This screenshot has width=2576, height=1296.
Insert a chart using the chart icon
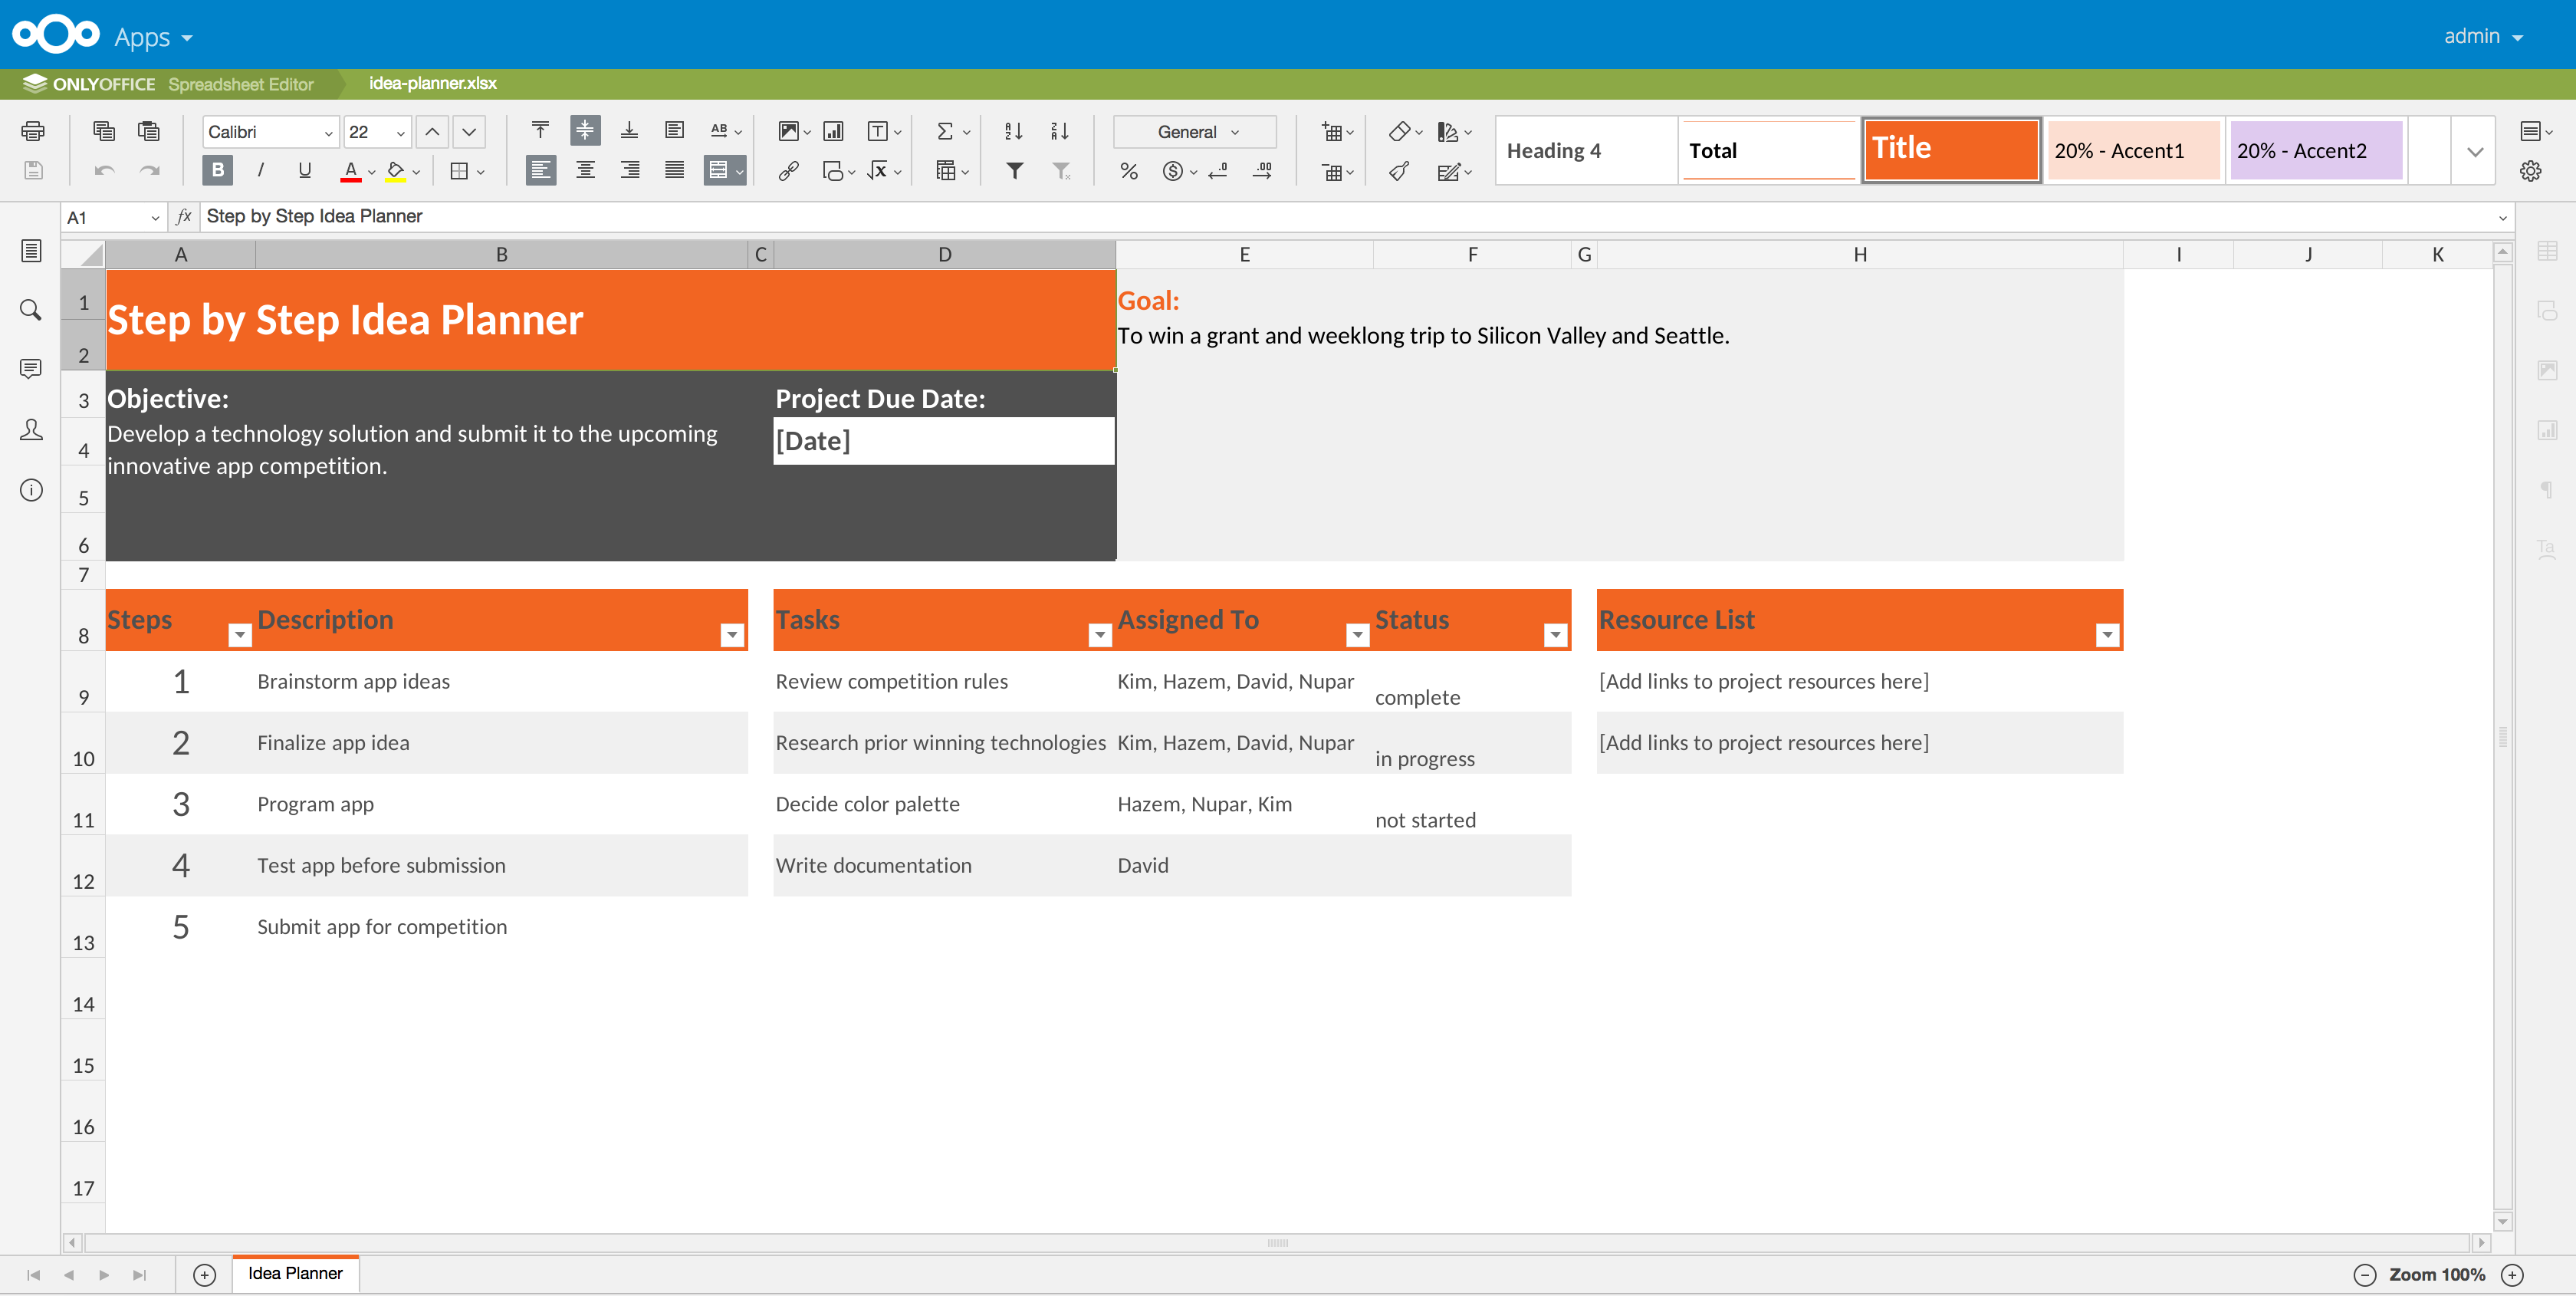(x=833, y=131)
